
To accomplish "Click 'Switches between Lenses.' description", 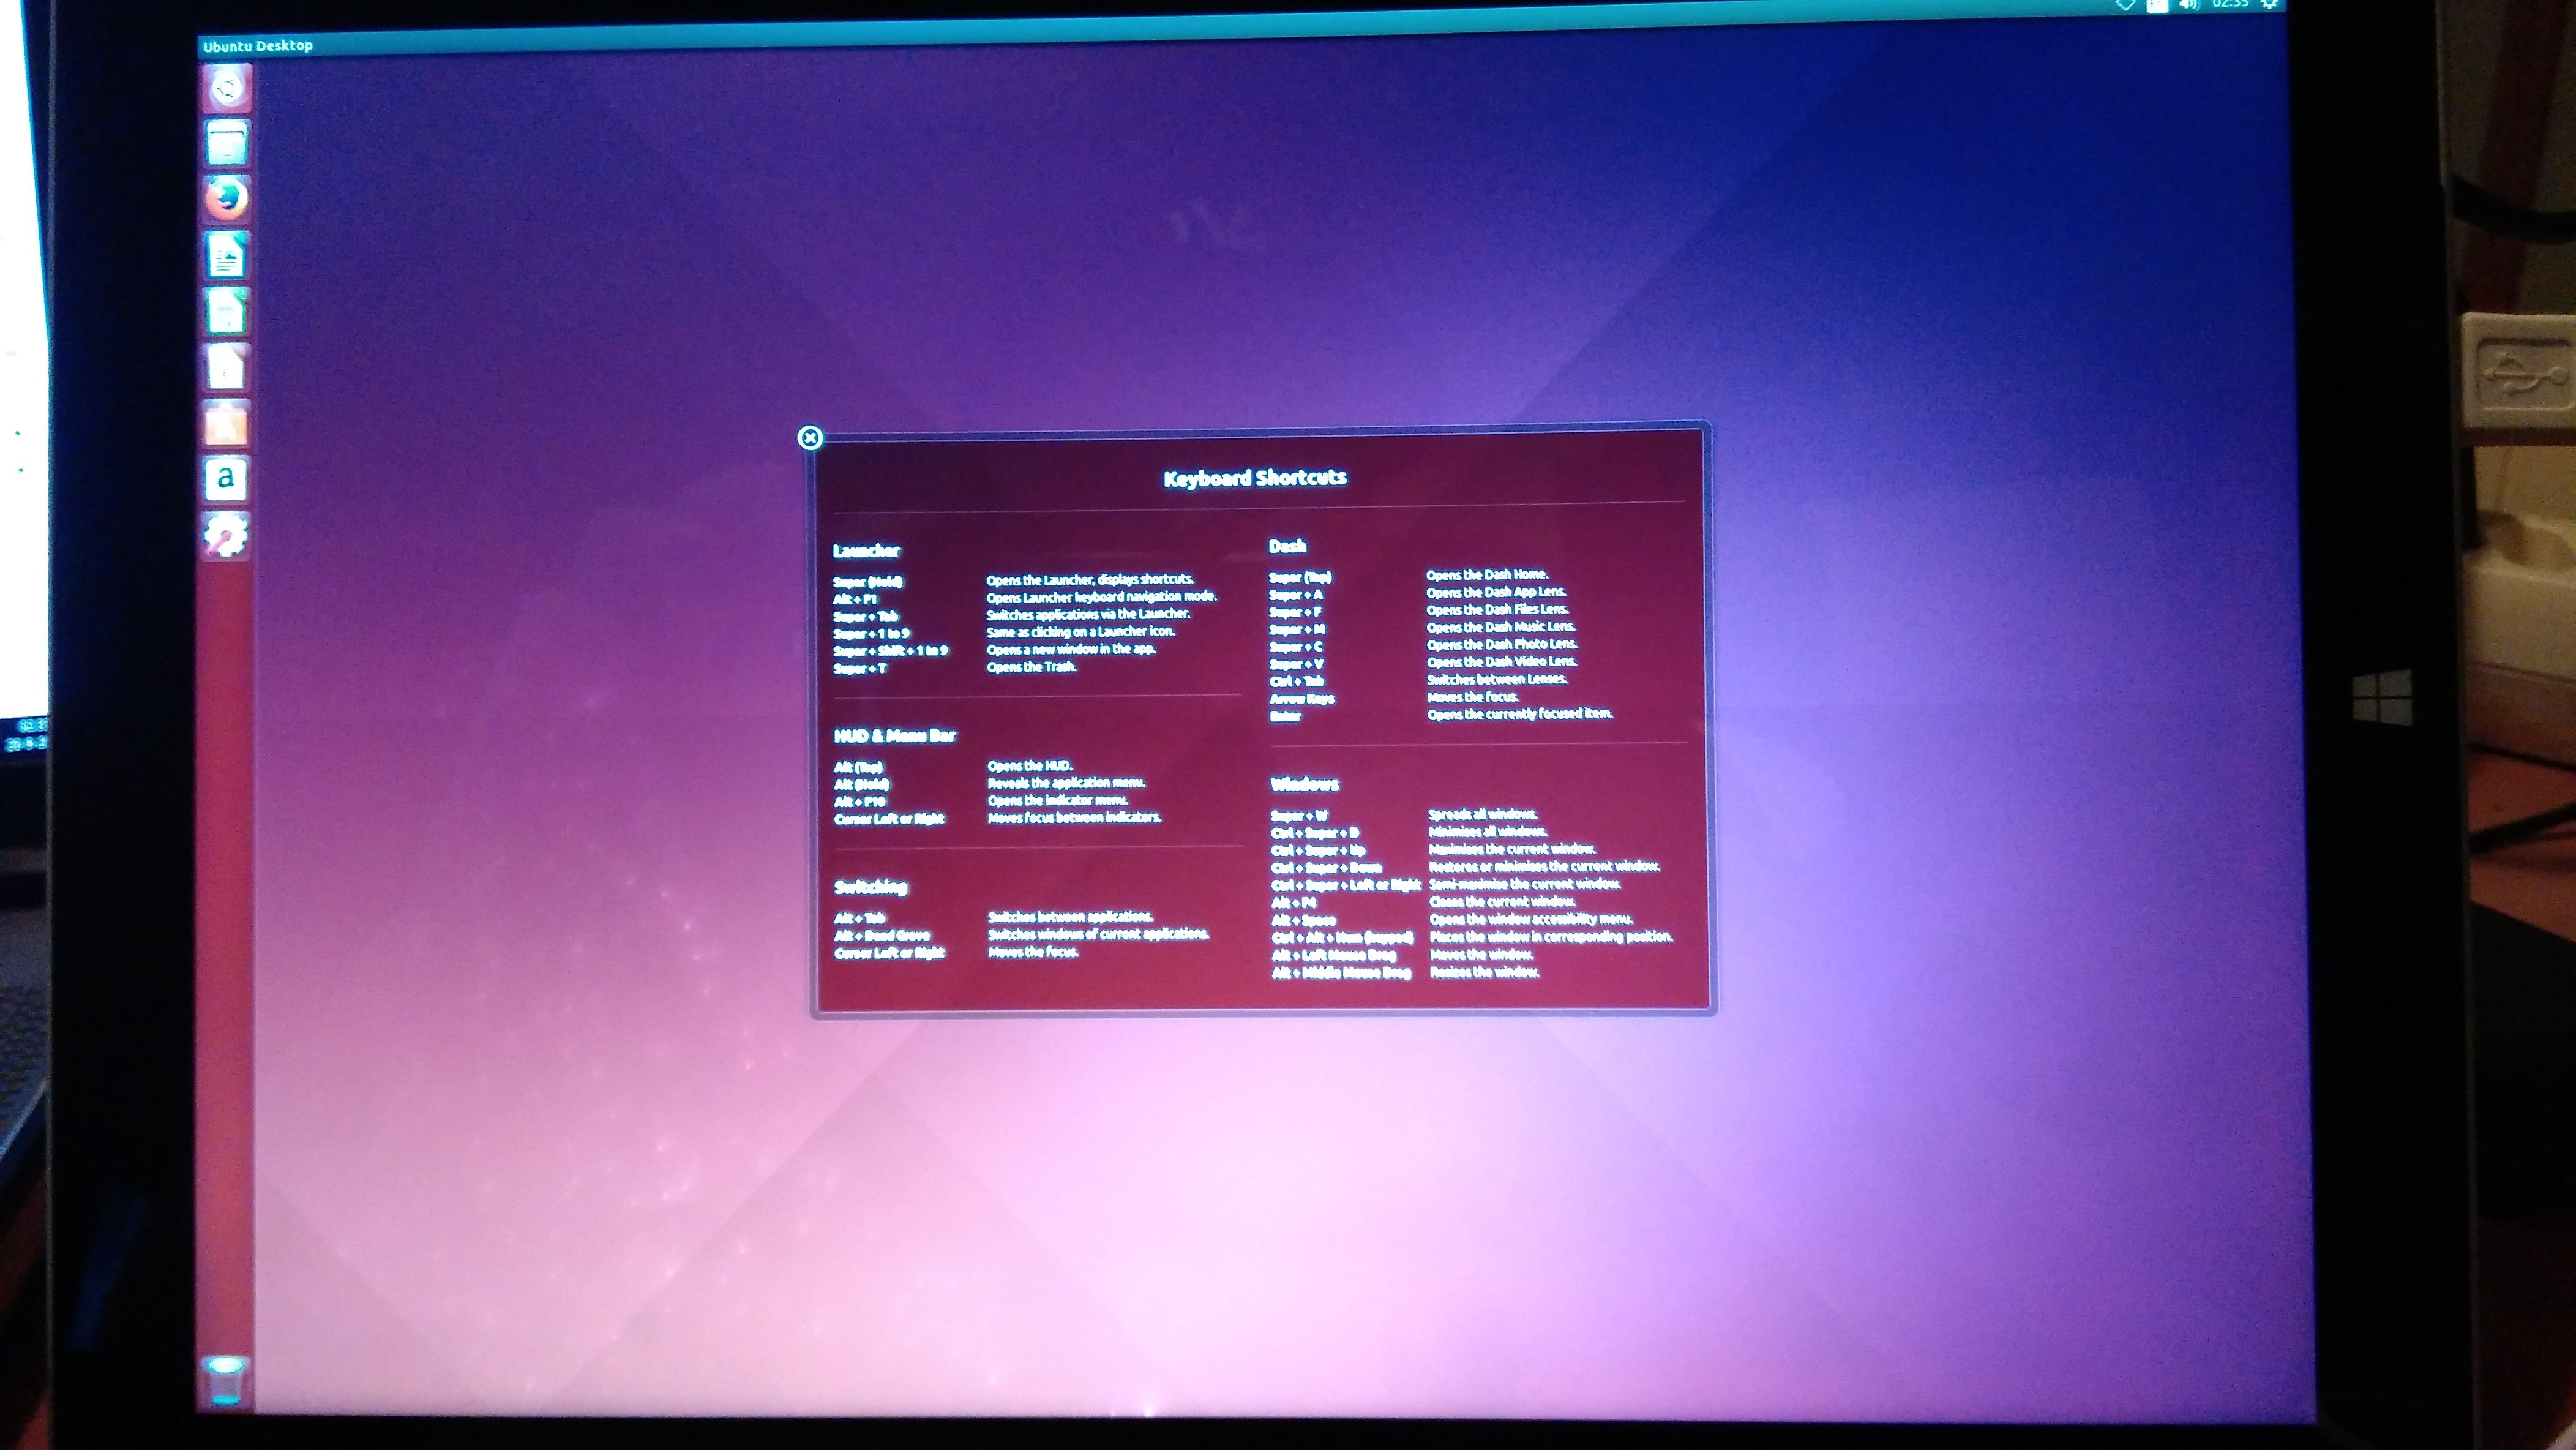I will [x=1497, y=680].
